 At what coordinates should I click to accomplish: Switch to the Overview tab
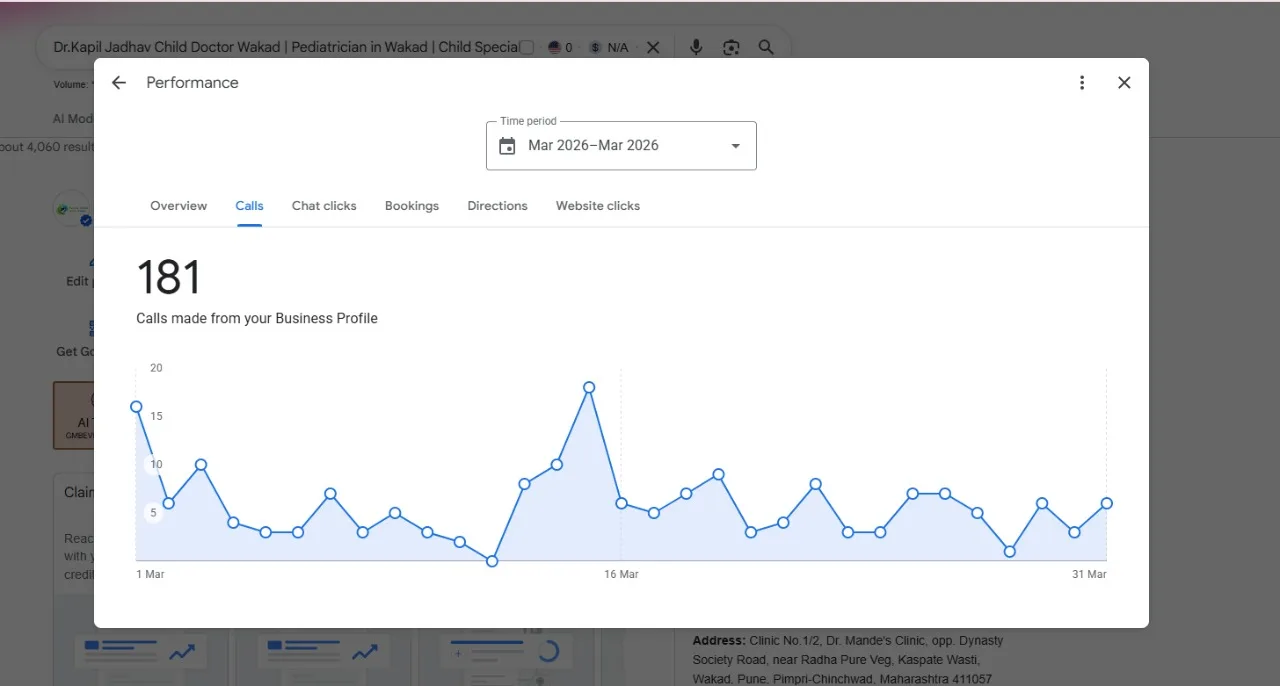click(178, 206)
